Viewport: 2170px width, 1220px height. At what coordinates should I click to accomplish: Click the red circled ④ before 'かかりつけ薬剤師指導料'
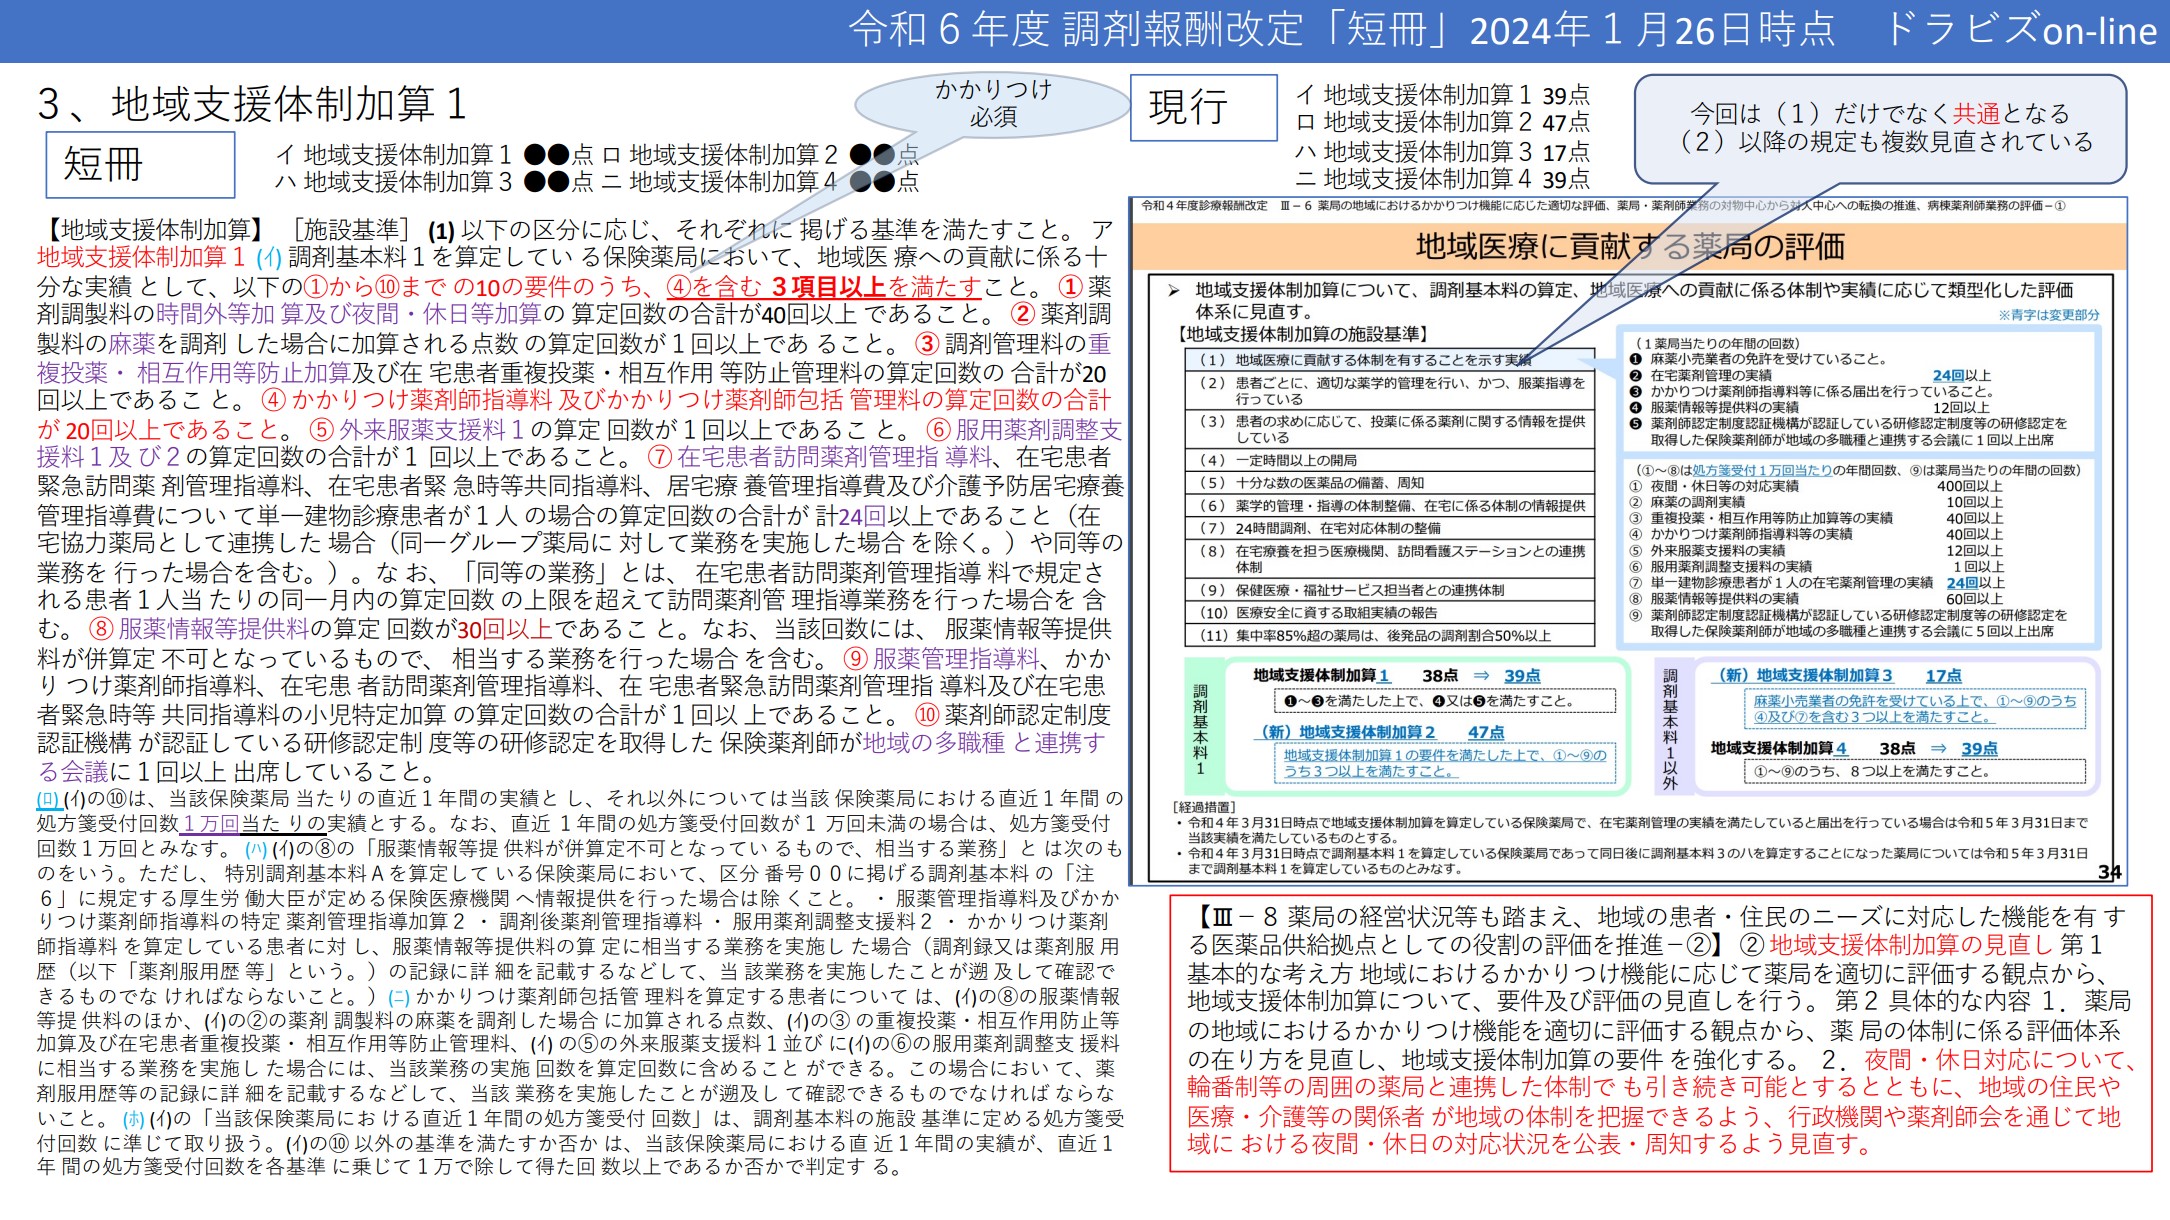[273, 401]
